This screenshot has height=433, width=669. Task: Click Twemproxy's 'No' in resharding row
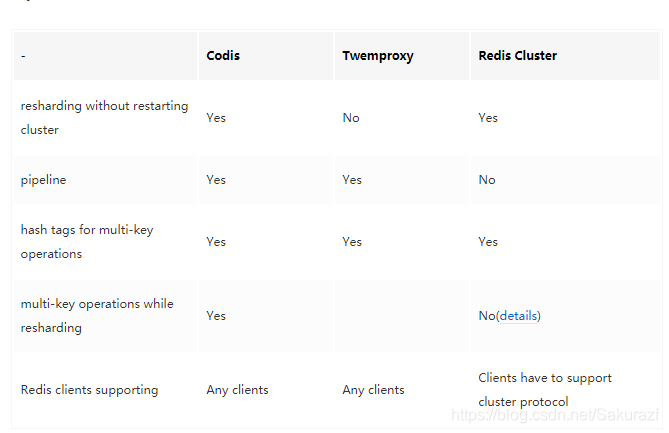pyautogui.click(x=351, y=118)
